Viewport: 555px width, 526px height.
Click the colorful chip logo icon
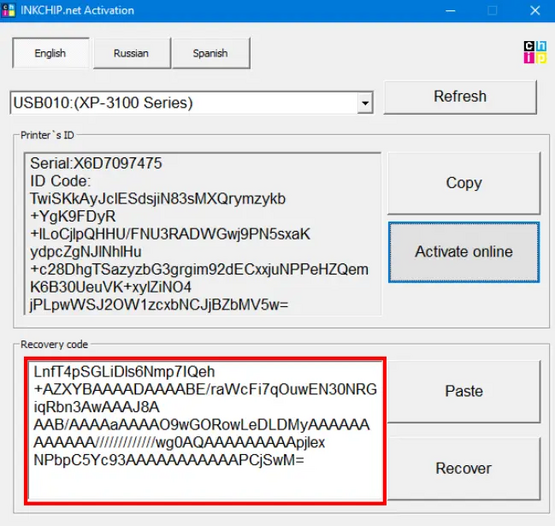535,52
